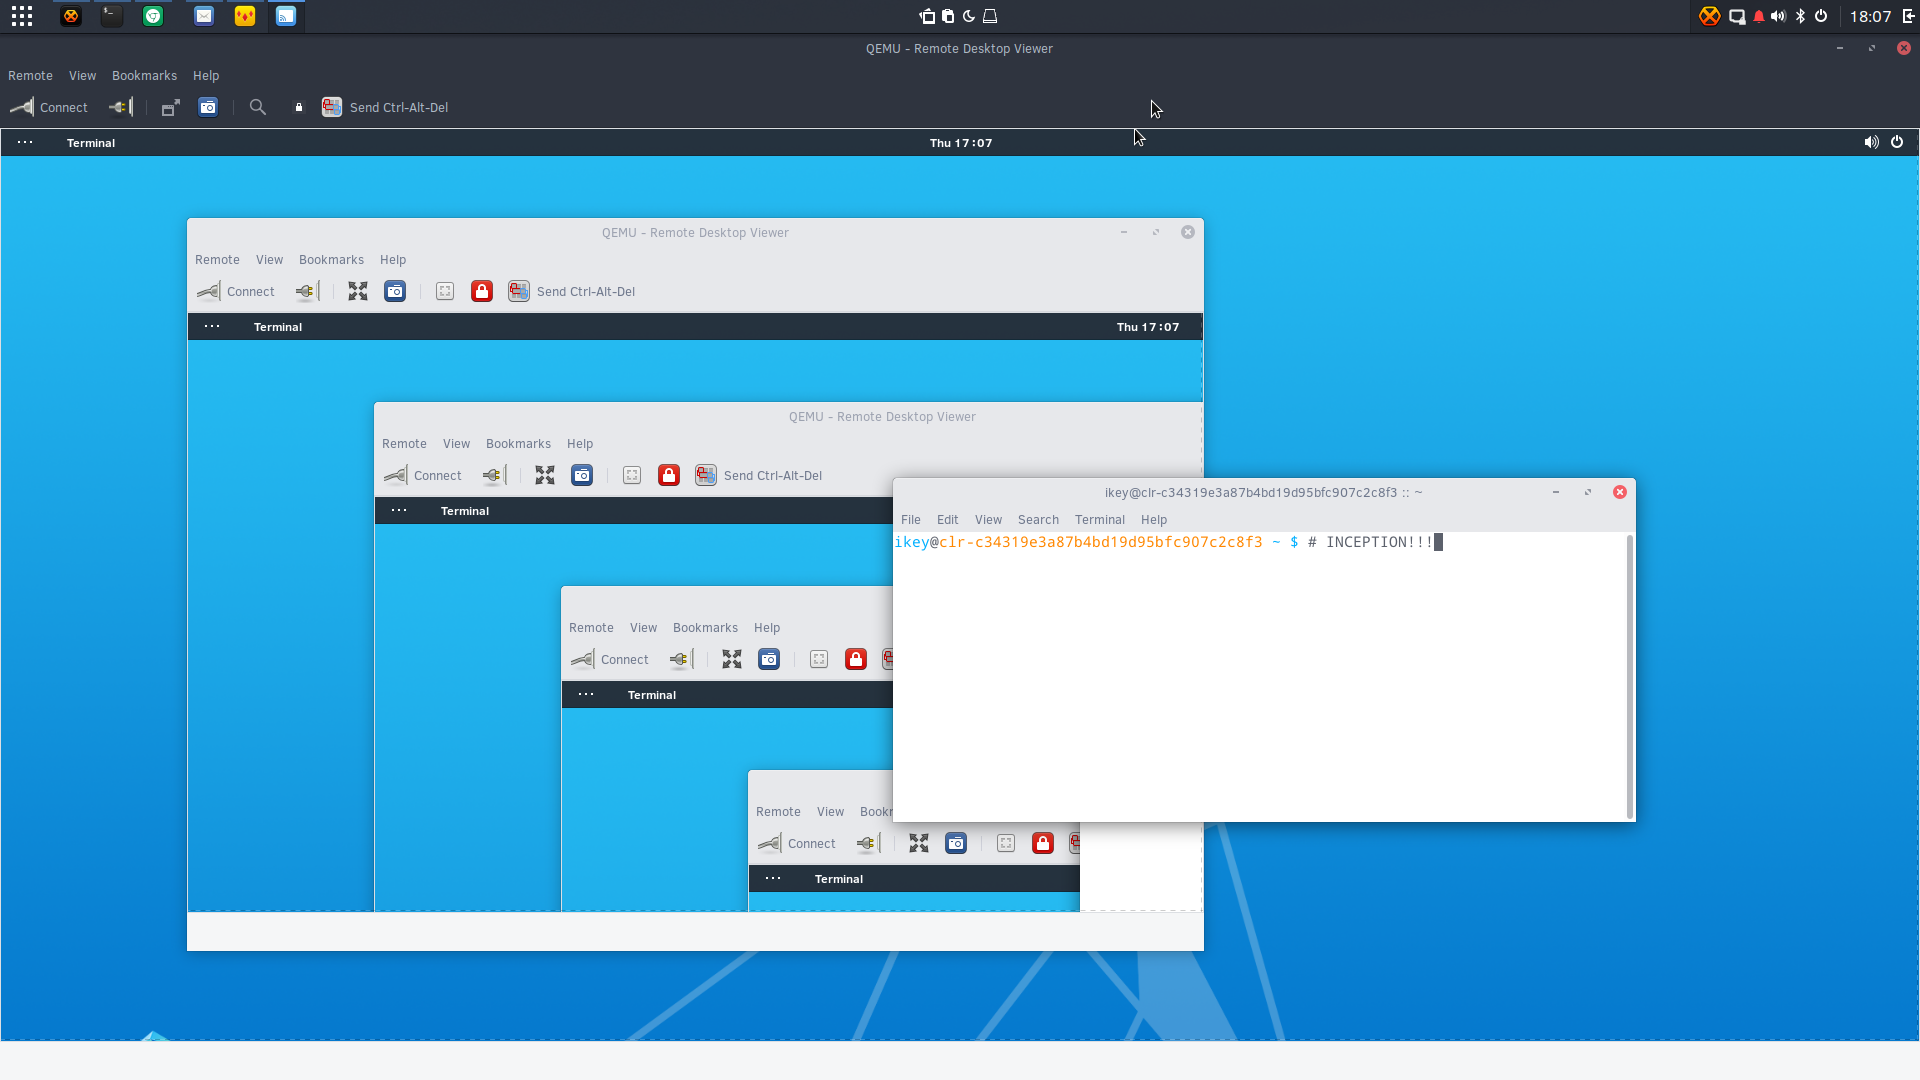Open the File menu in the terminal window
The width and height of the screenshot is (1920, 1080).
pyautogui.click(x=911, y=520)
